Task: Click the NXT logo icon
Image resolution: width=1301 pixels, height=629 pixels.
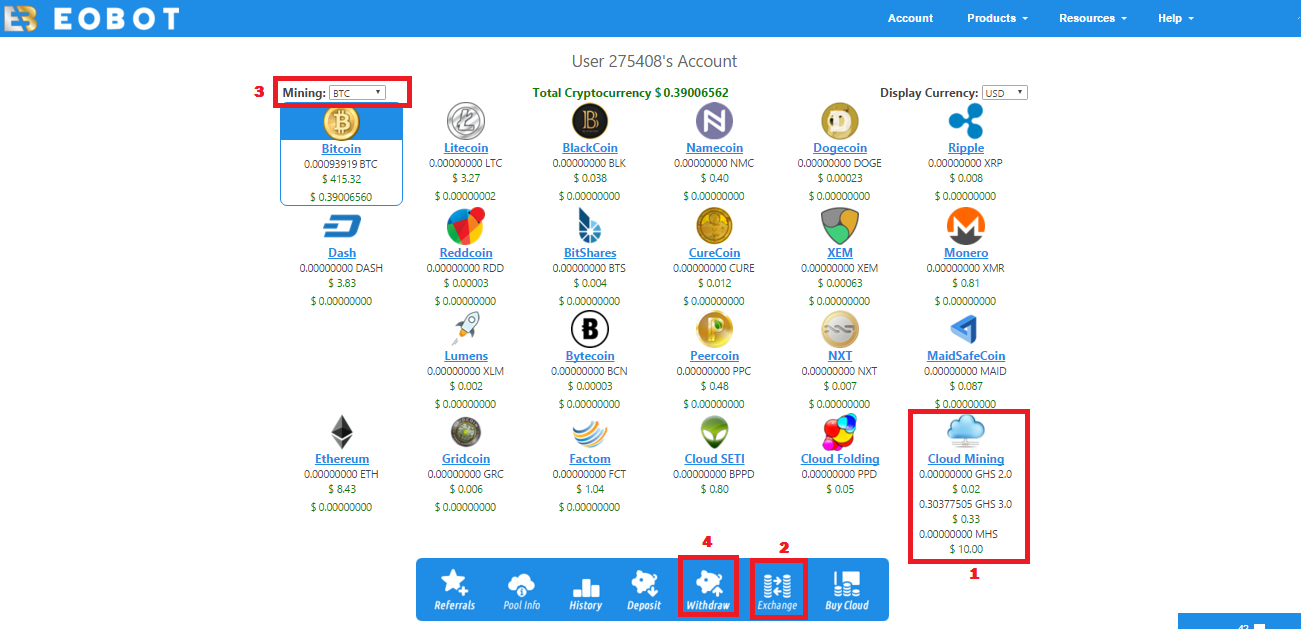Action: pyautogui.click(x=840, y=329)
